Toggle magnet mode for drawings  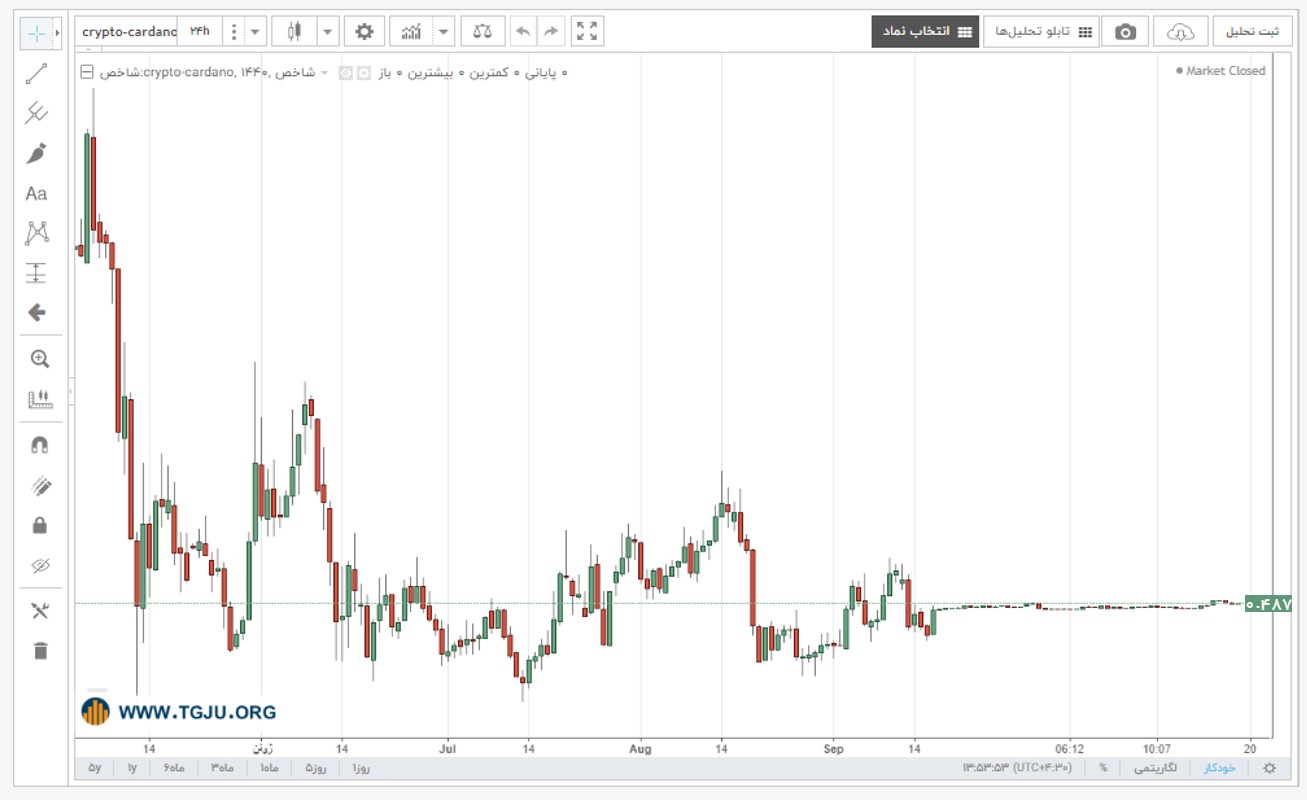pyautogui.click(x=40, y=445)
